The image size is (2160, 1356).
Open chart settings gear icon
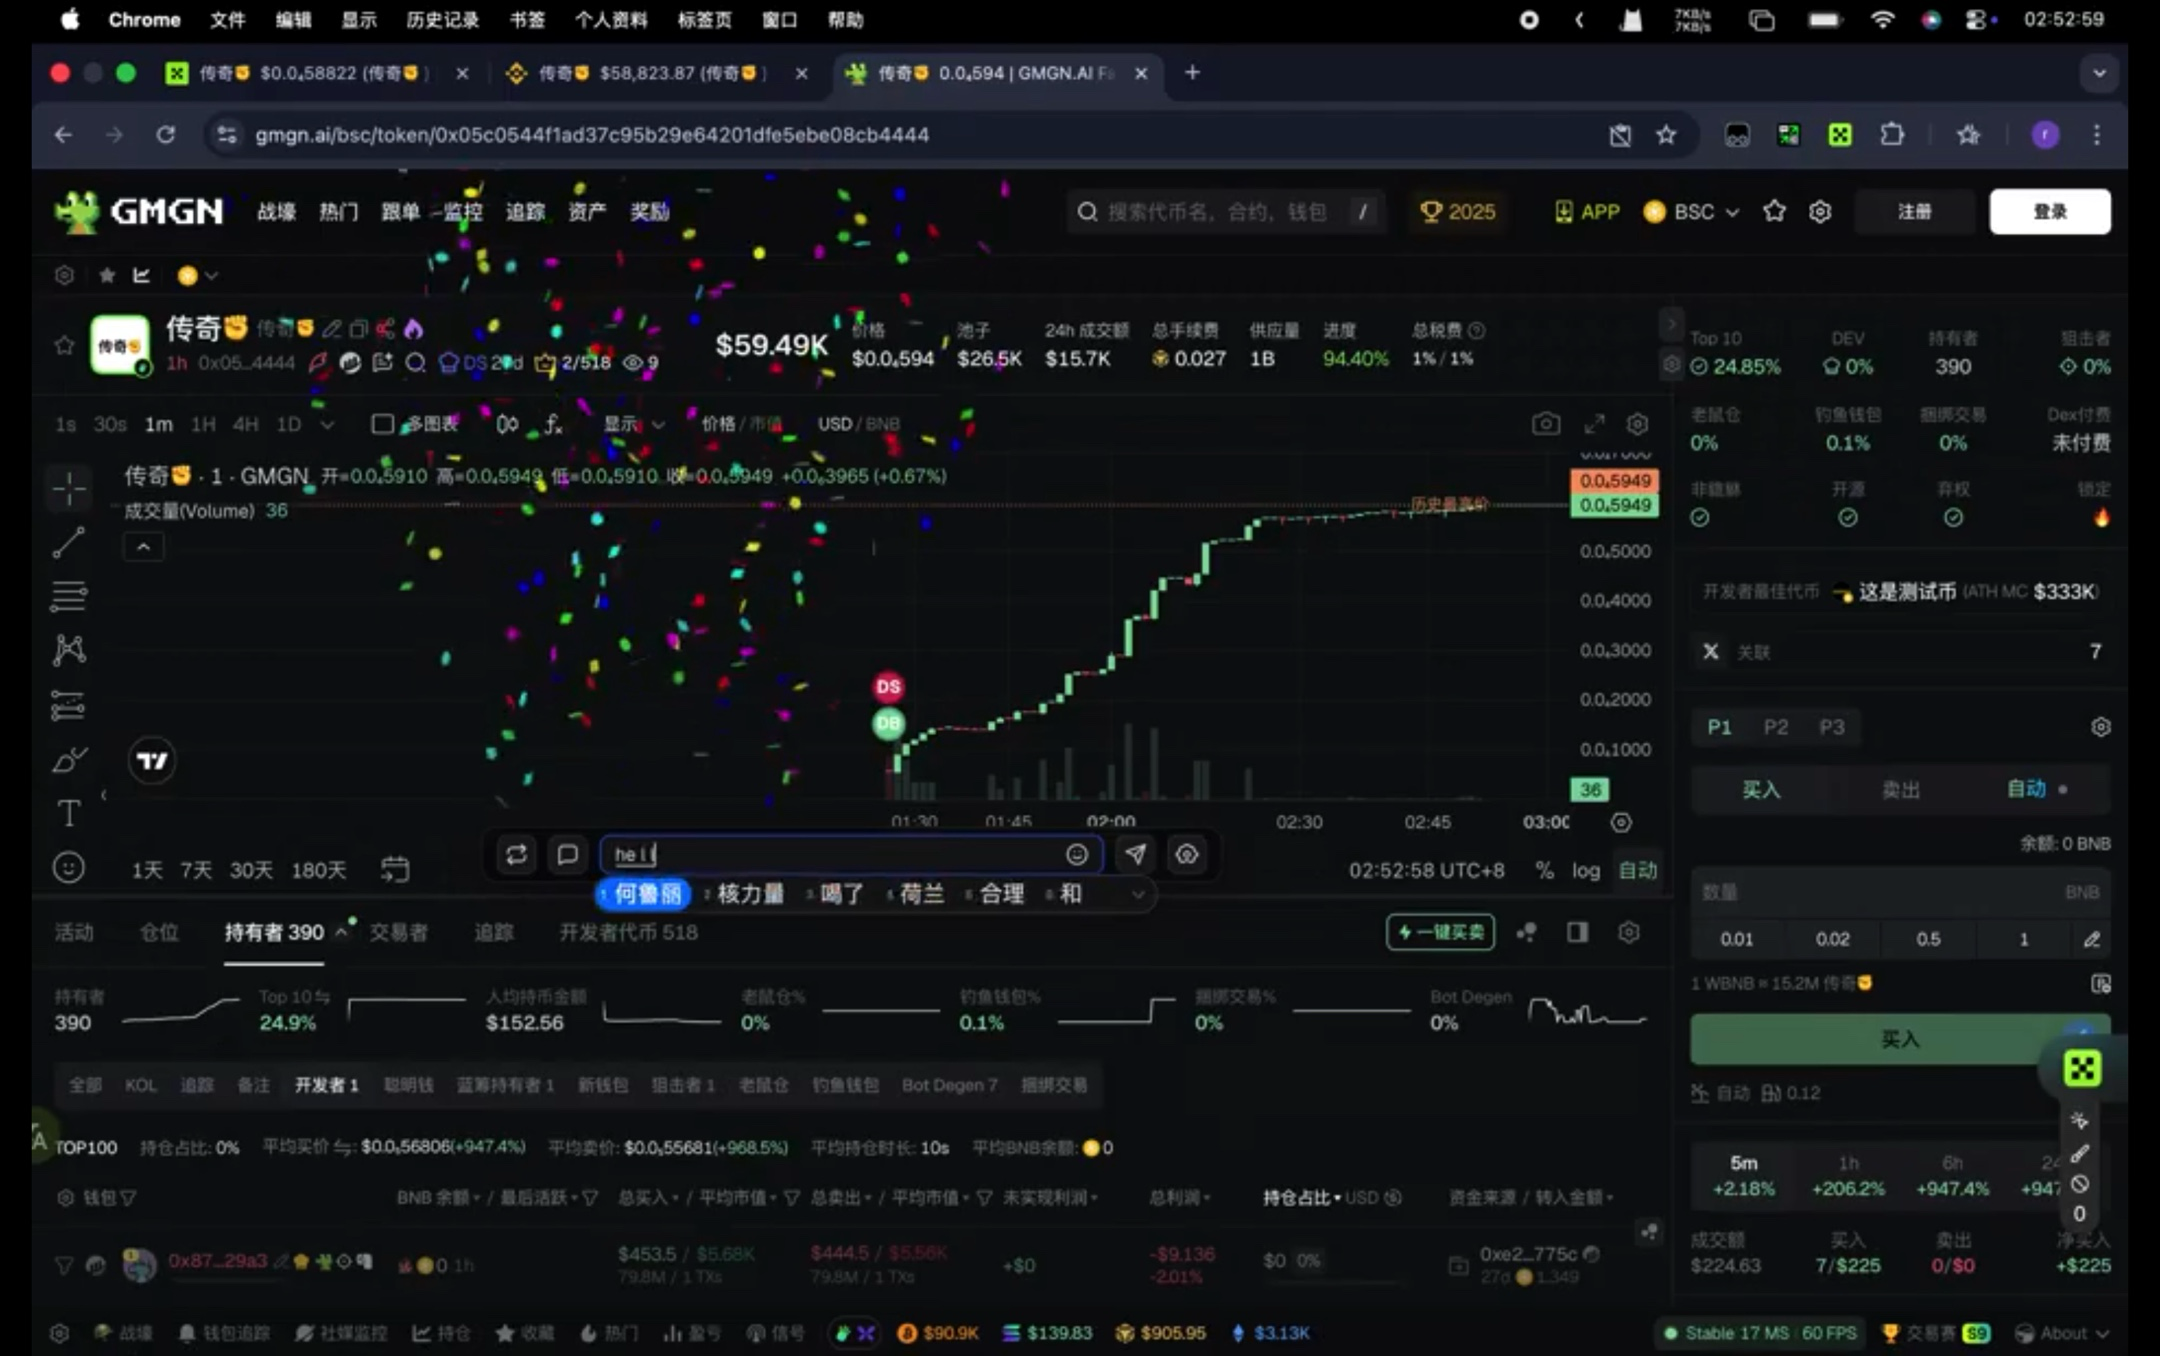pos(1637,424)
